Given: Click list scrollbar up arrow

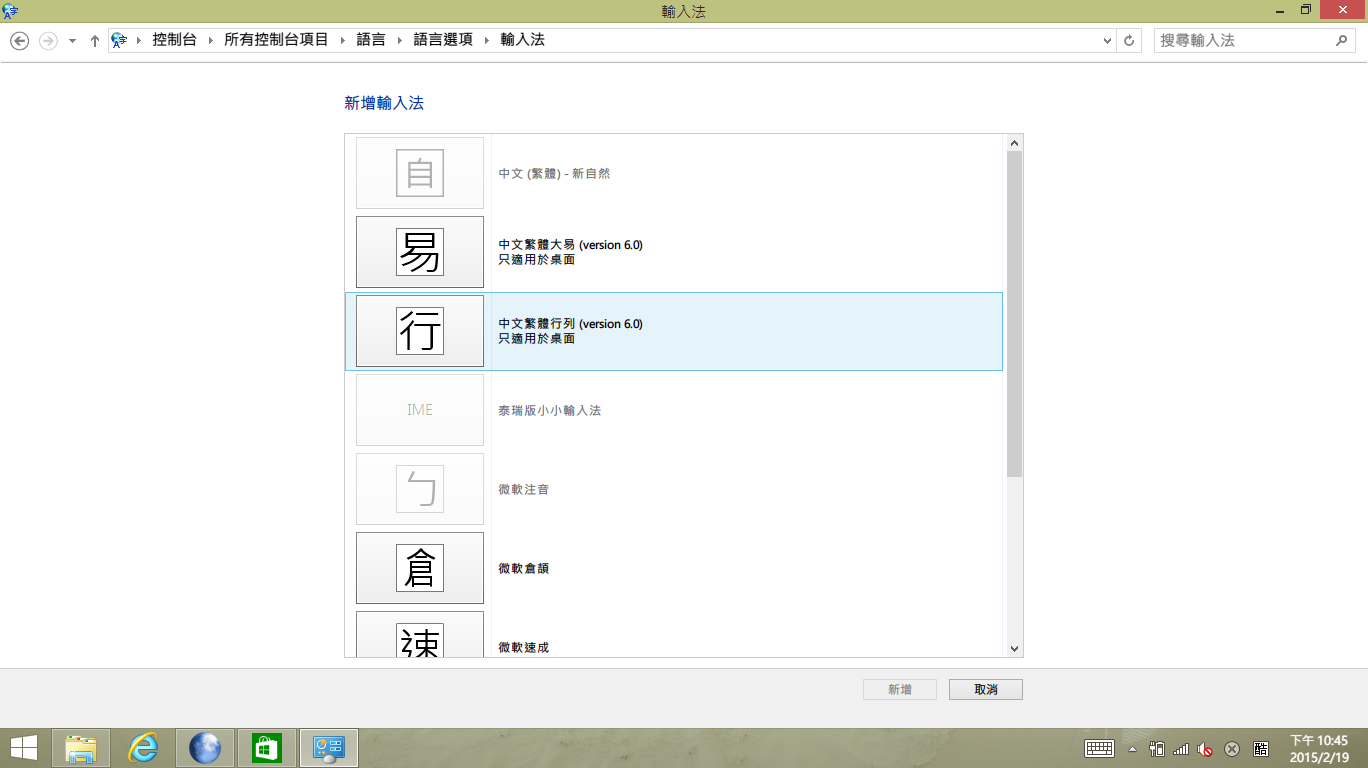Looking at the screenshot, I should 1014,143.
